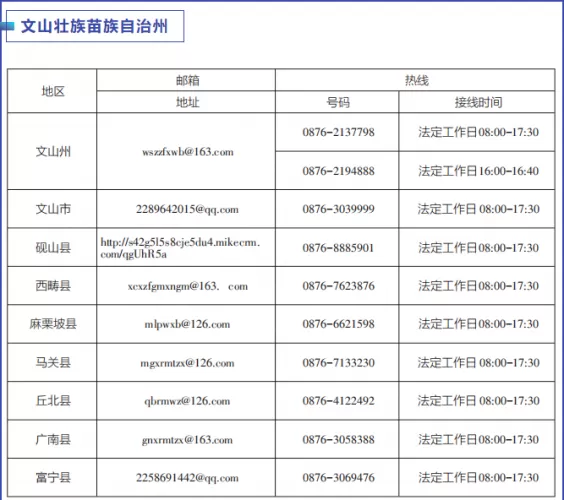Select phone number 0876-3069476
Screen dimensions: 564x500
(338, 478)
